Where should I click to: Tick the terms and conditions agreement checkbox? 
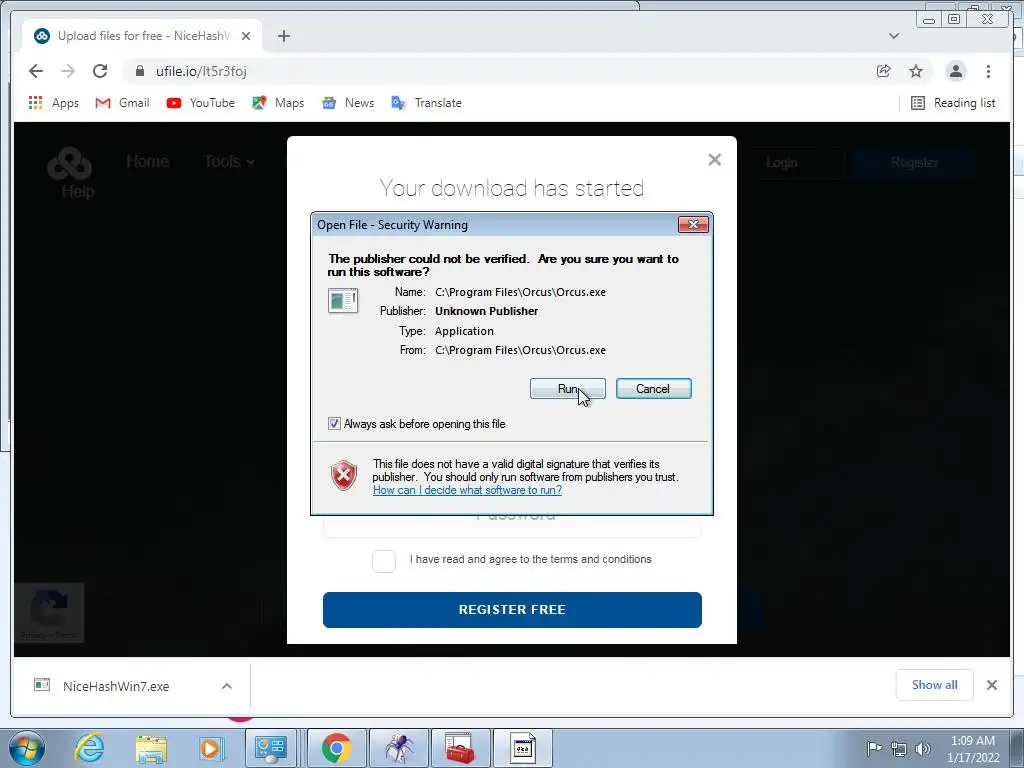(x=384, y=560)
